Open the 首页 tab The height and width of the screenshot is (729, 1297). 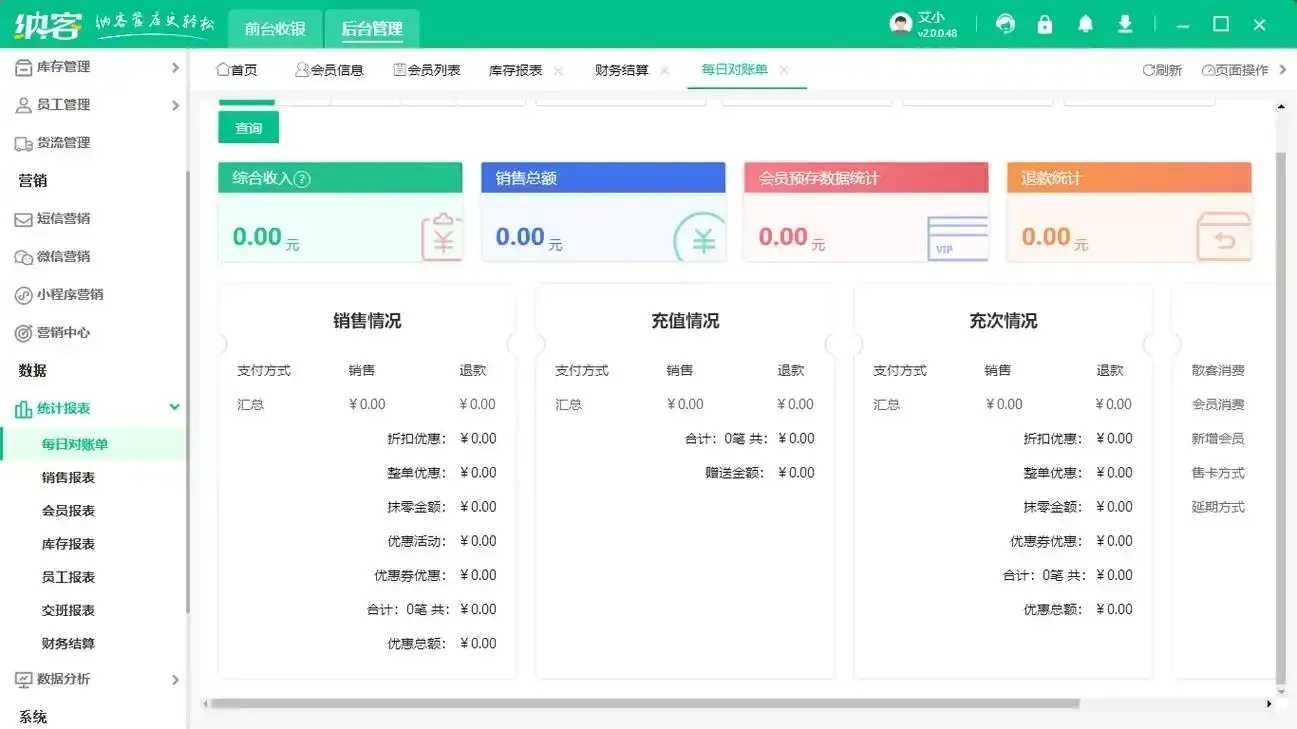[237, 70]
